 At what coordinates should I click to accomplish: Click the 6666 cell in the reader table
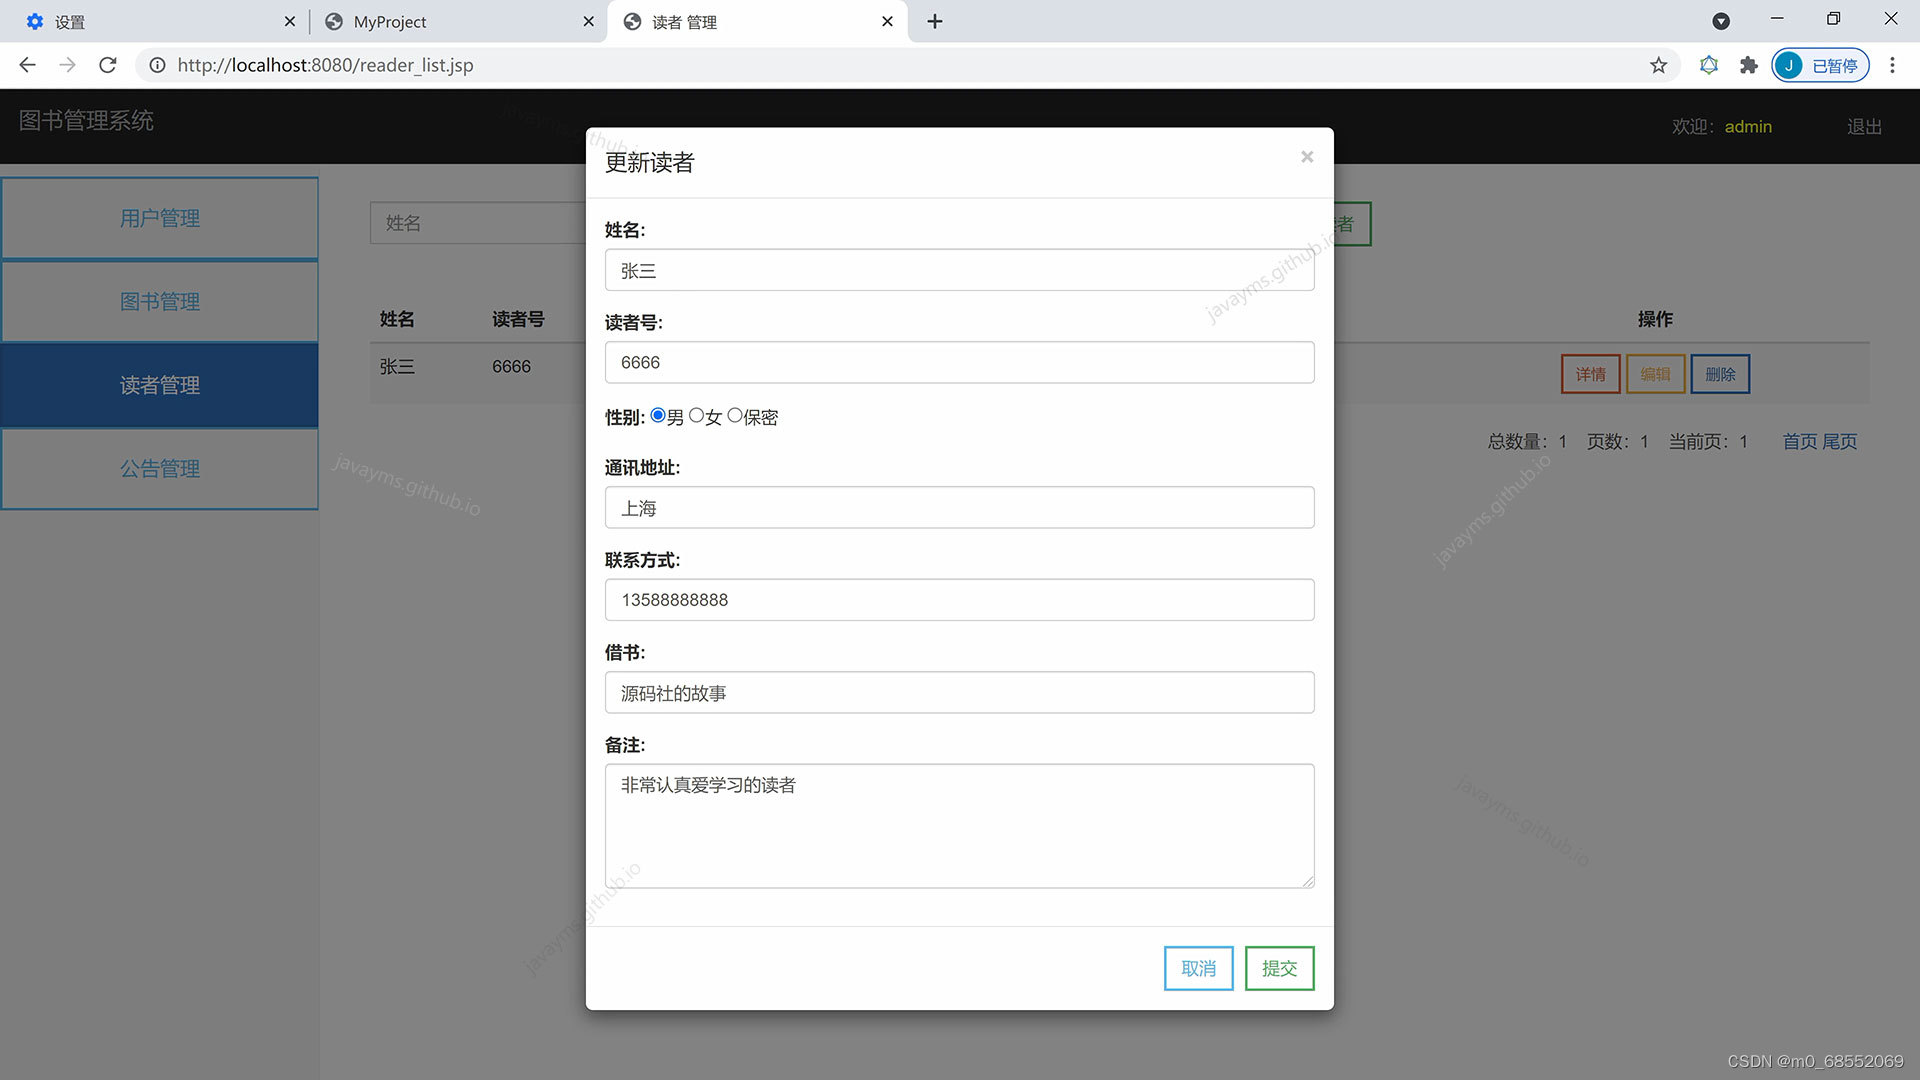[x=511, y=366]
